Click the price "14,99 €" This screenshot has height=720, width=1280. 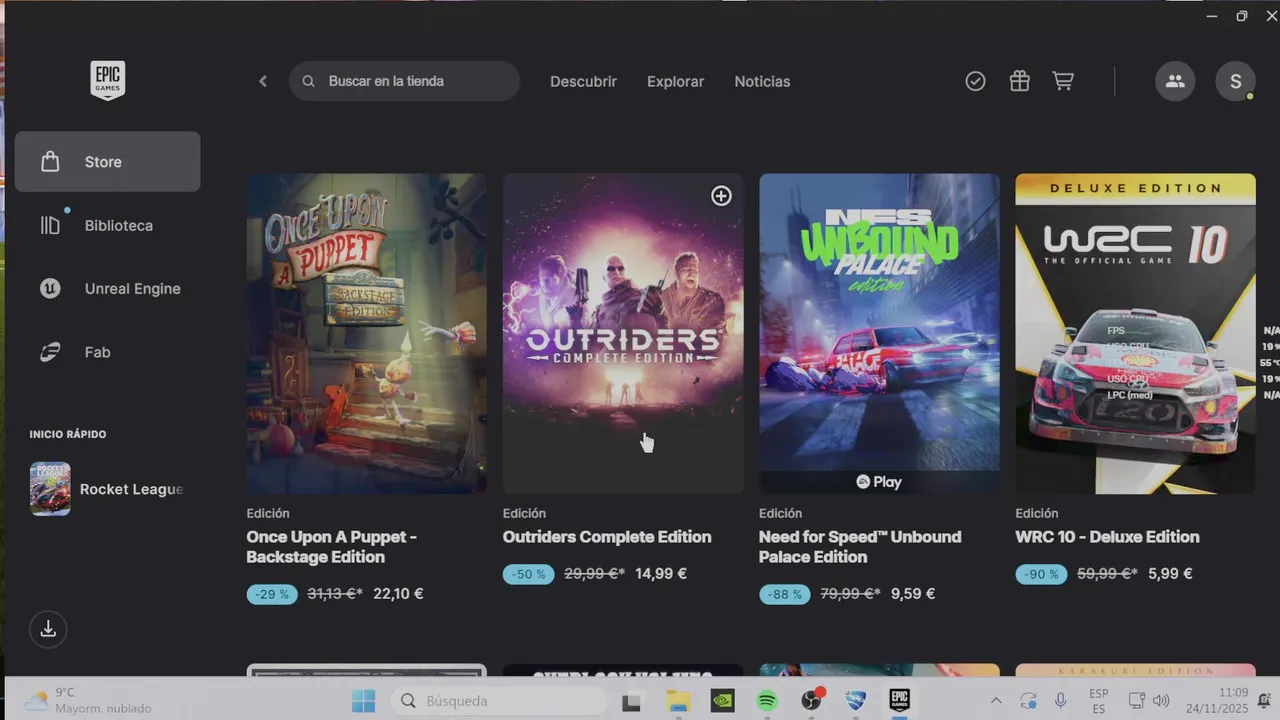661,574
